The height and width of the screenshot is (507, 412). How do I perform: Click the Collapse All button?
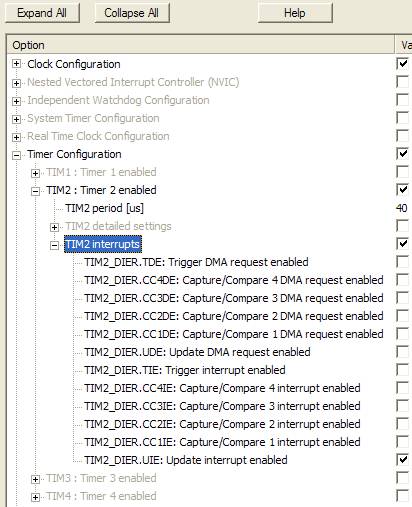[x=132, y=13]
